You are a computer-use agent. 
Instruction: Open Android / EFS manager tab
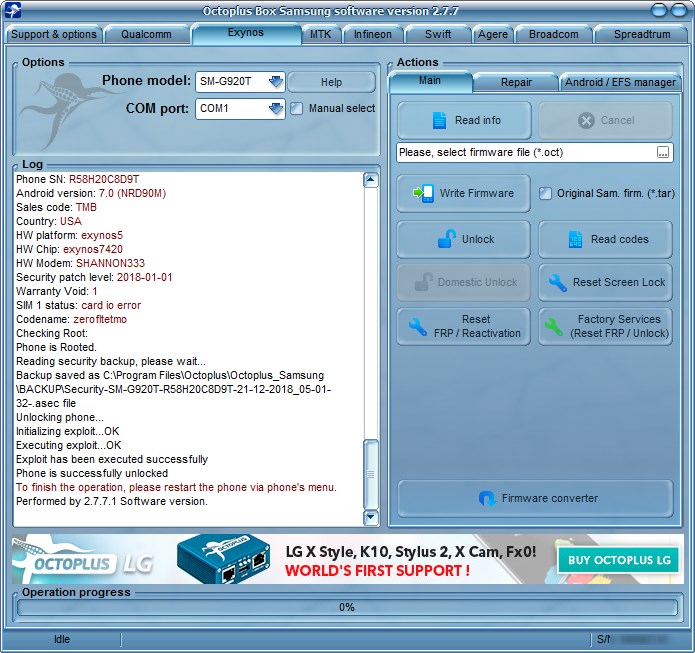coord(620,82)
